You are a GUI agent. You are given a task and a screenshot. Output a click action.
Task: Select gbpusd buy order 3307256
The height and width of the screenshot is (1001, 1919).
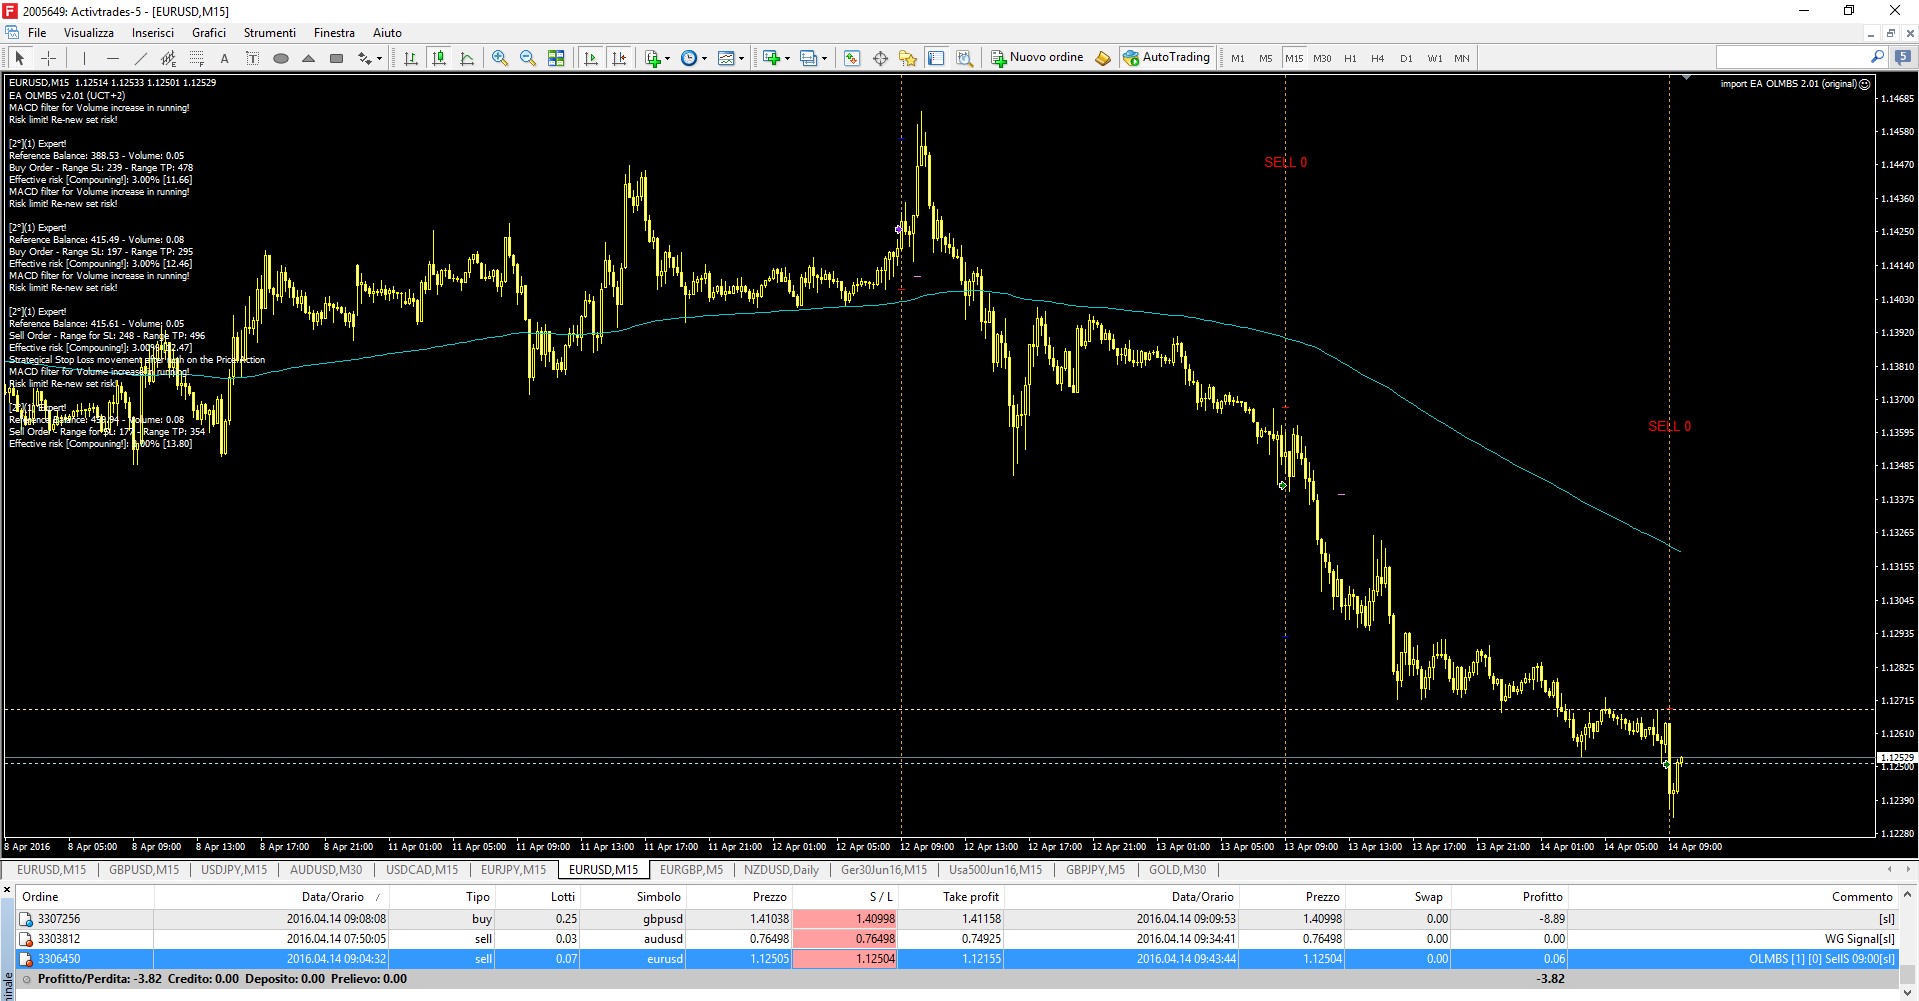(x=958, y=919)
